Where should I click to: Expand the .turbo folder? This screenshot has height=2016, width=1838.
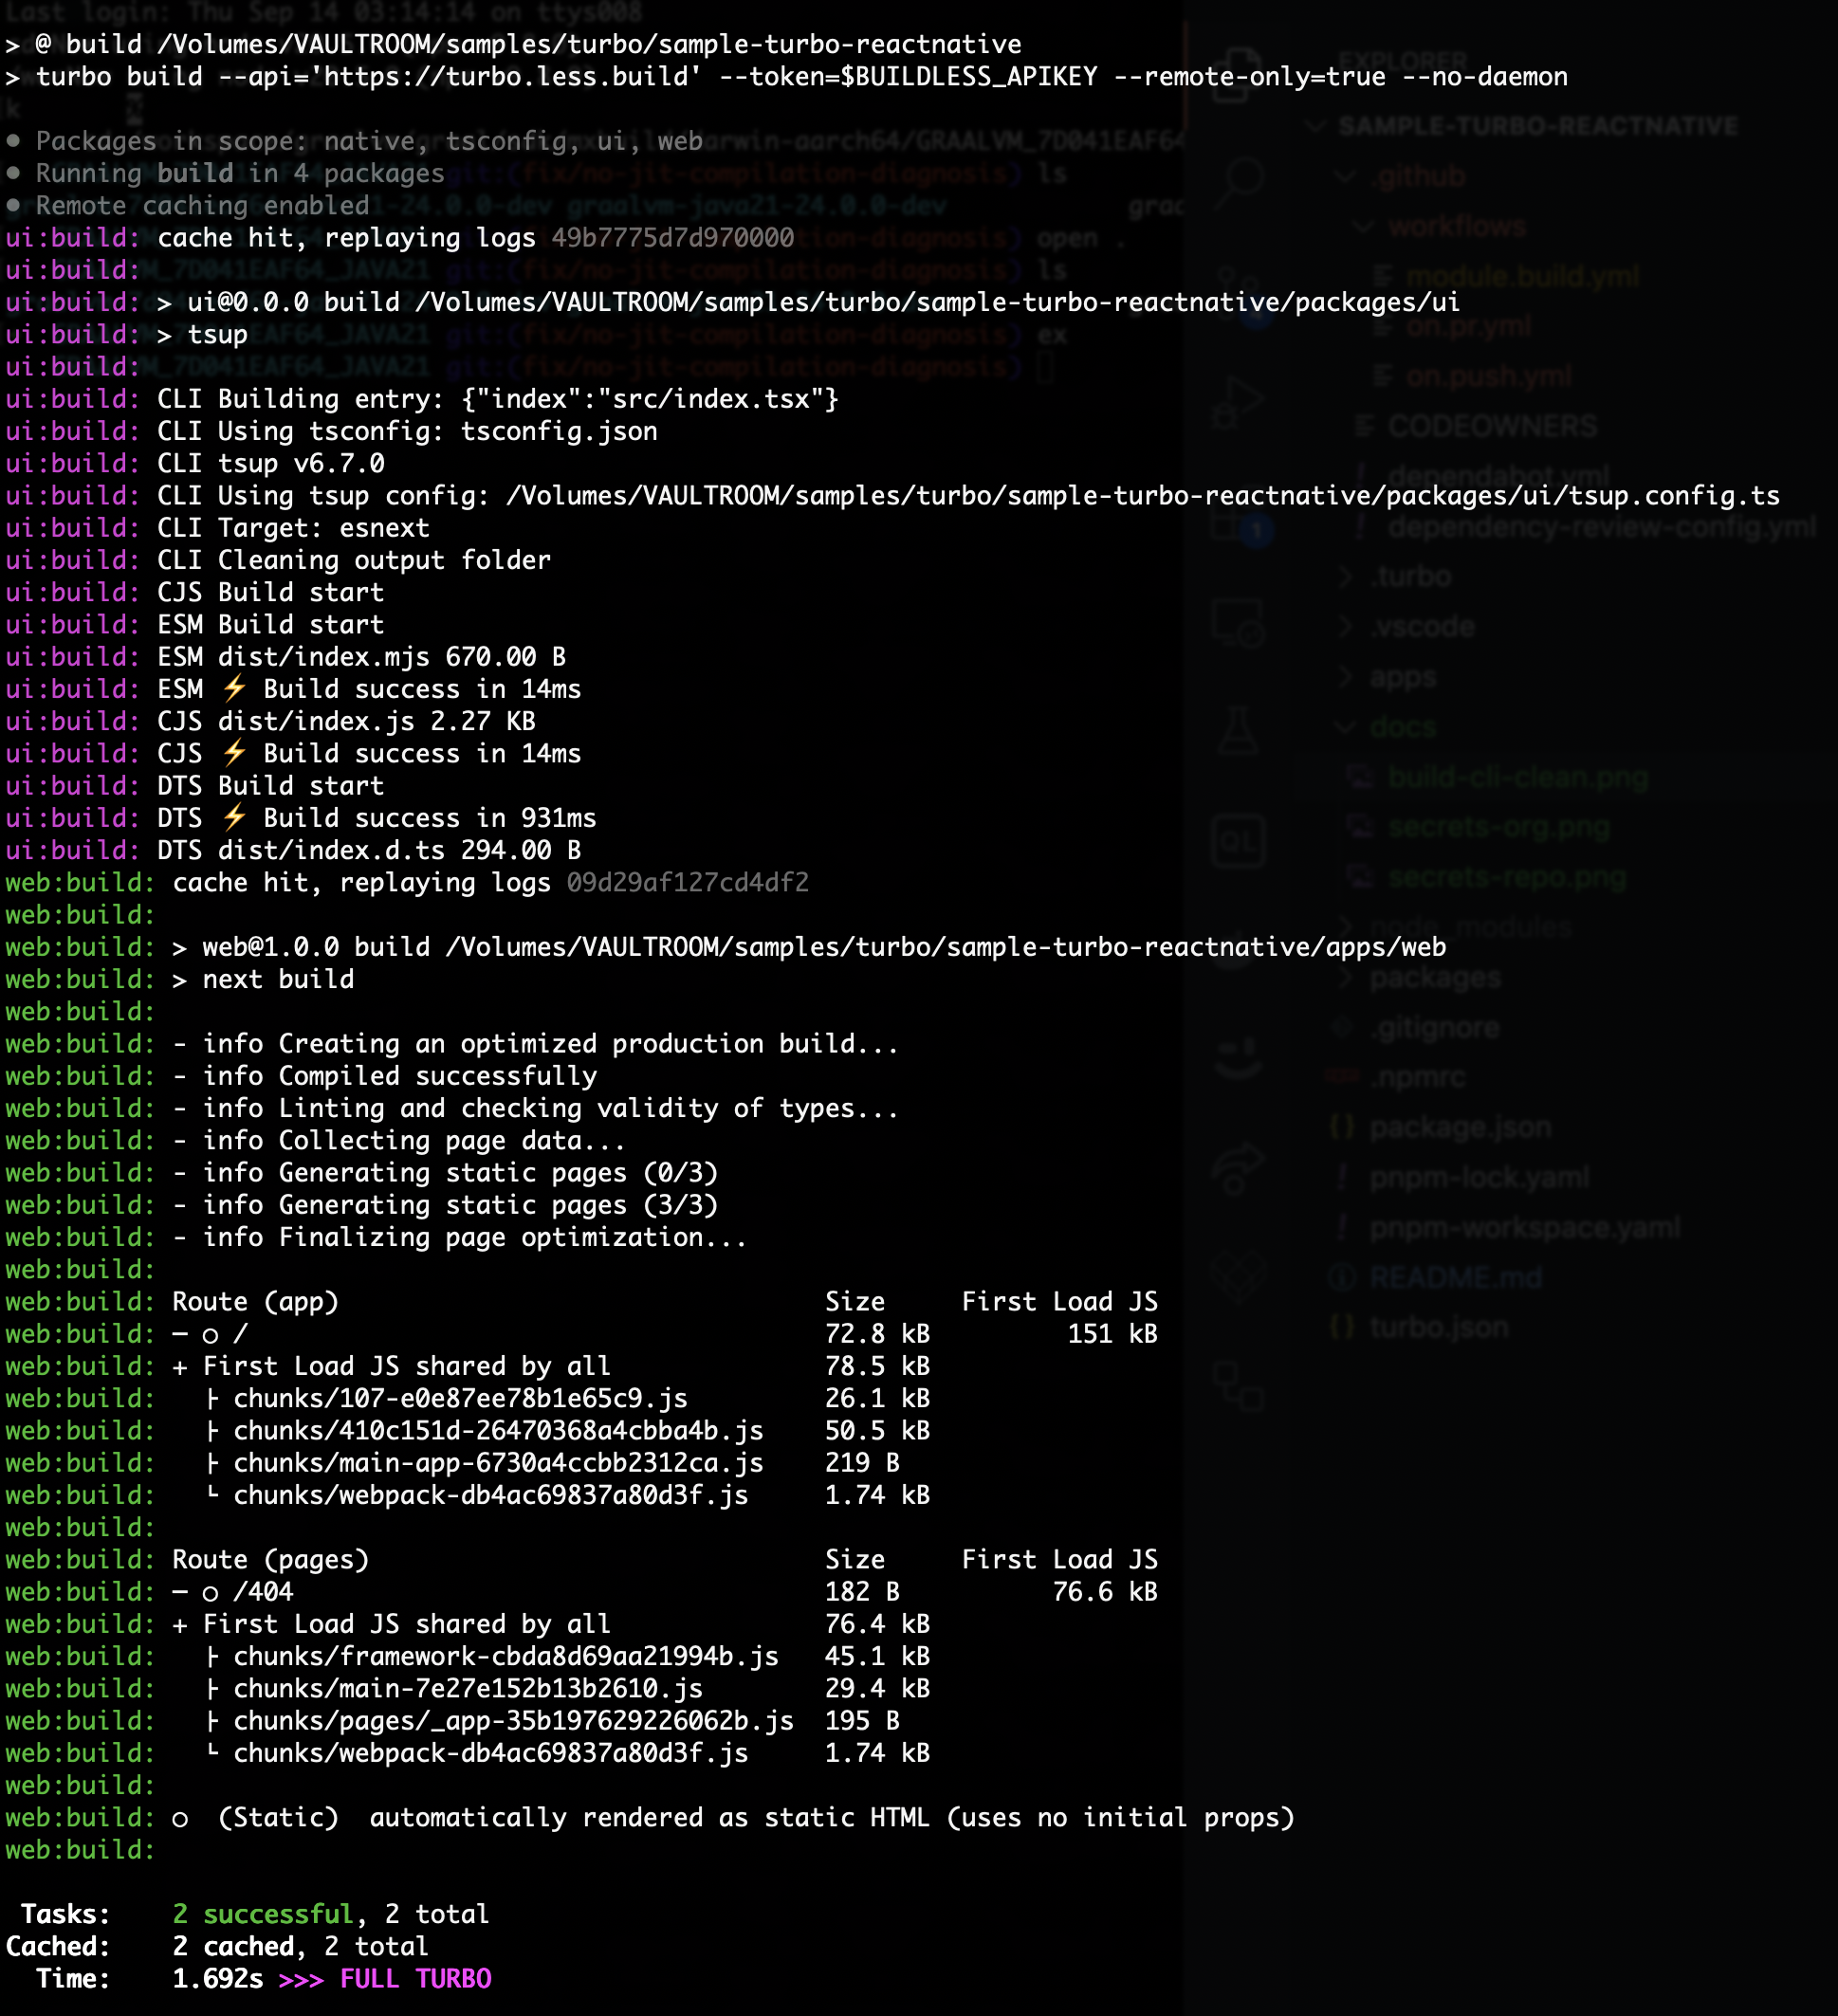1410,577
